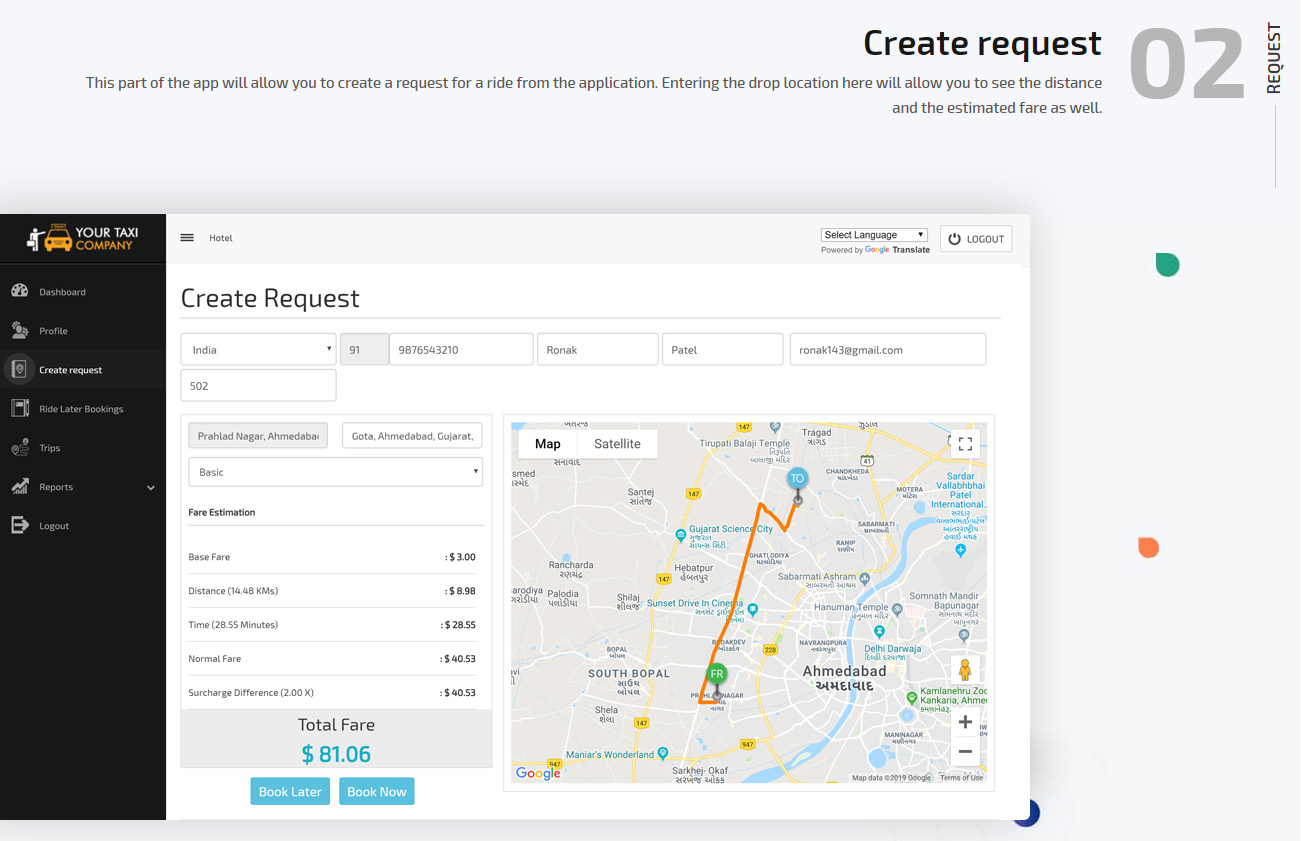The image size is (1301, 841).
Task: Click the Dashboard gauge icon in sidebar
Action: 19,291
